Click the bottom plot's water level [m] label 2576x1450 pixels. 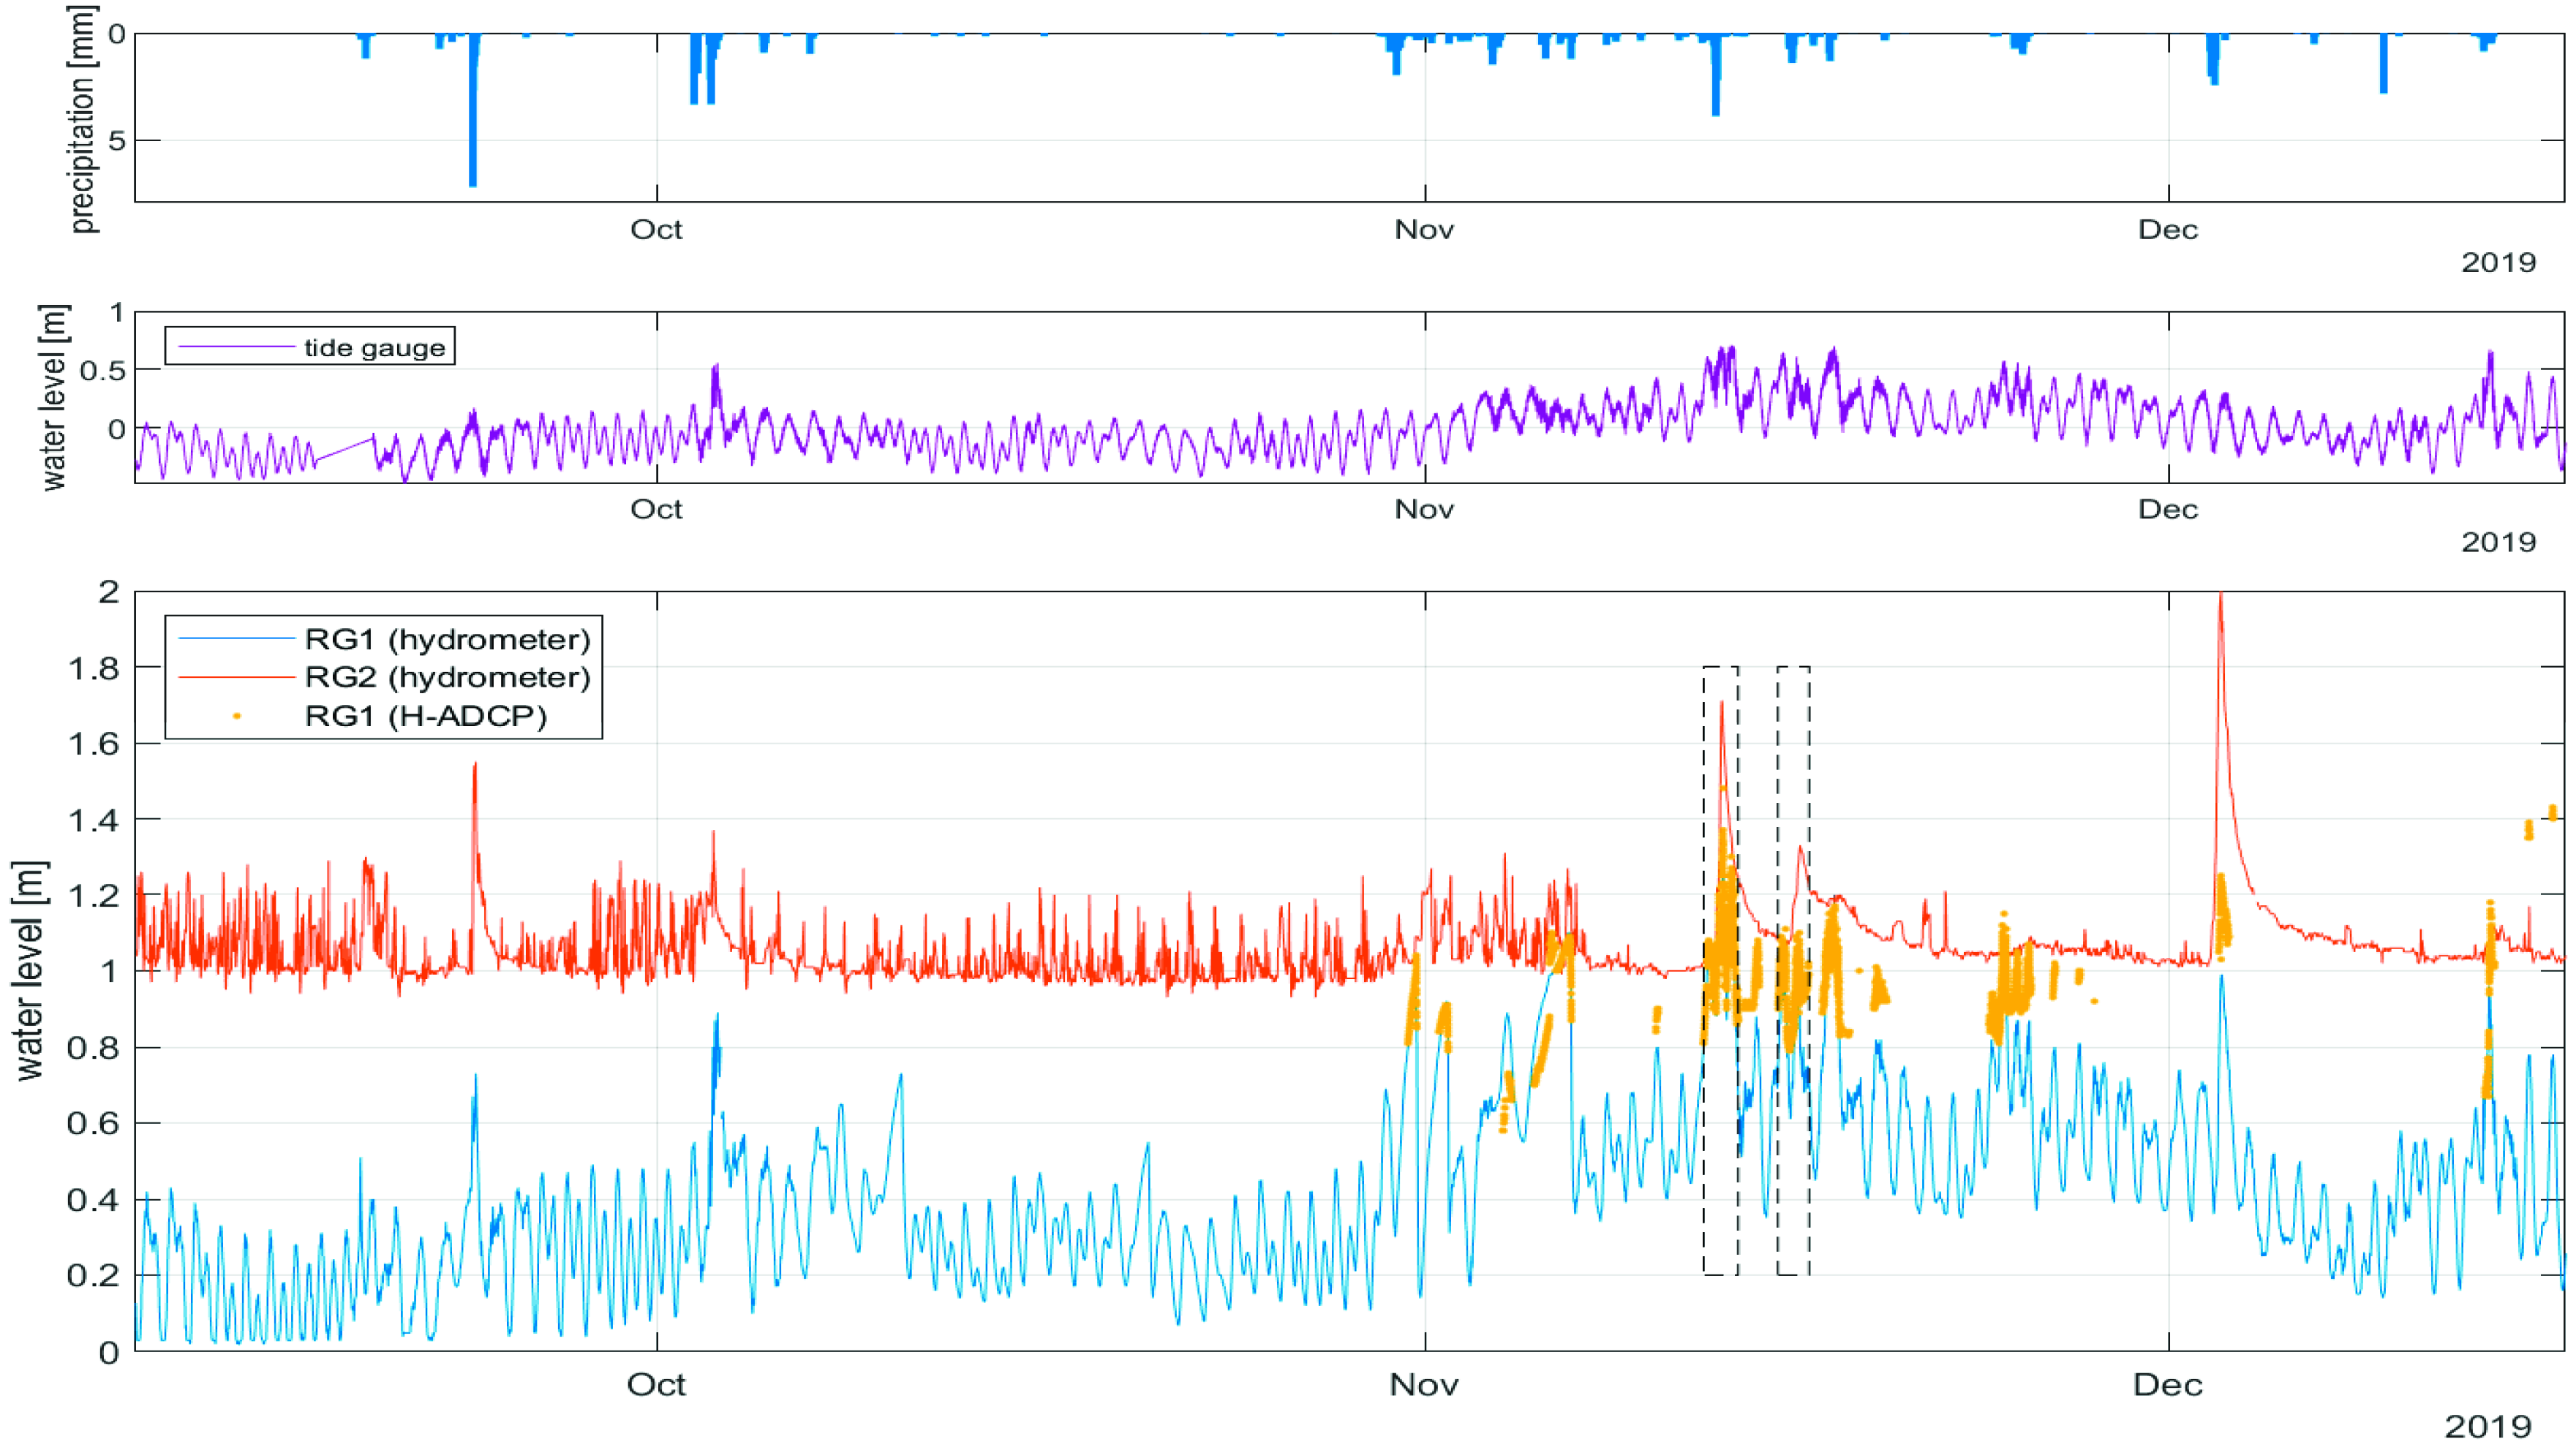coord(30,970)
